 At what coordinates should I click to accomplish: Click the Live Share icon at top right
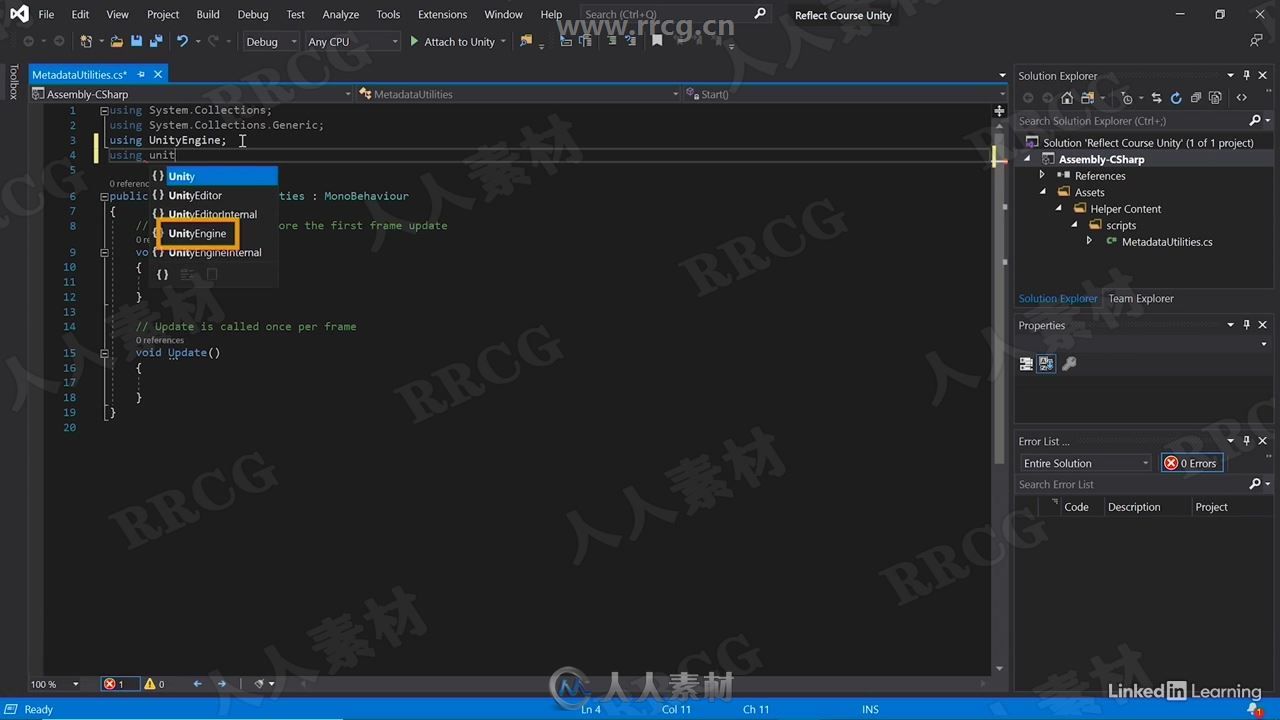click(x=1256, y=41)
